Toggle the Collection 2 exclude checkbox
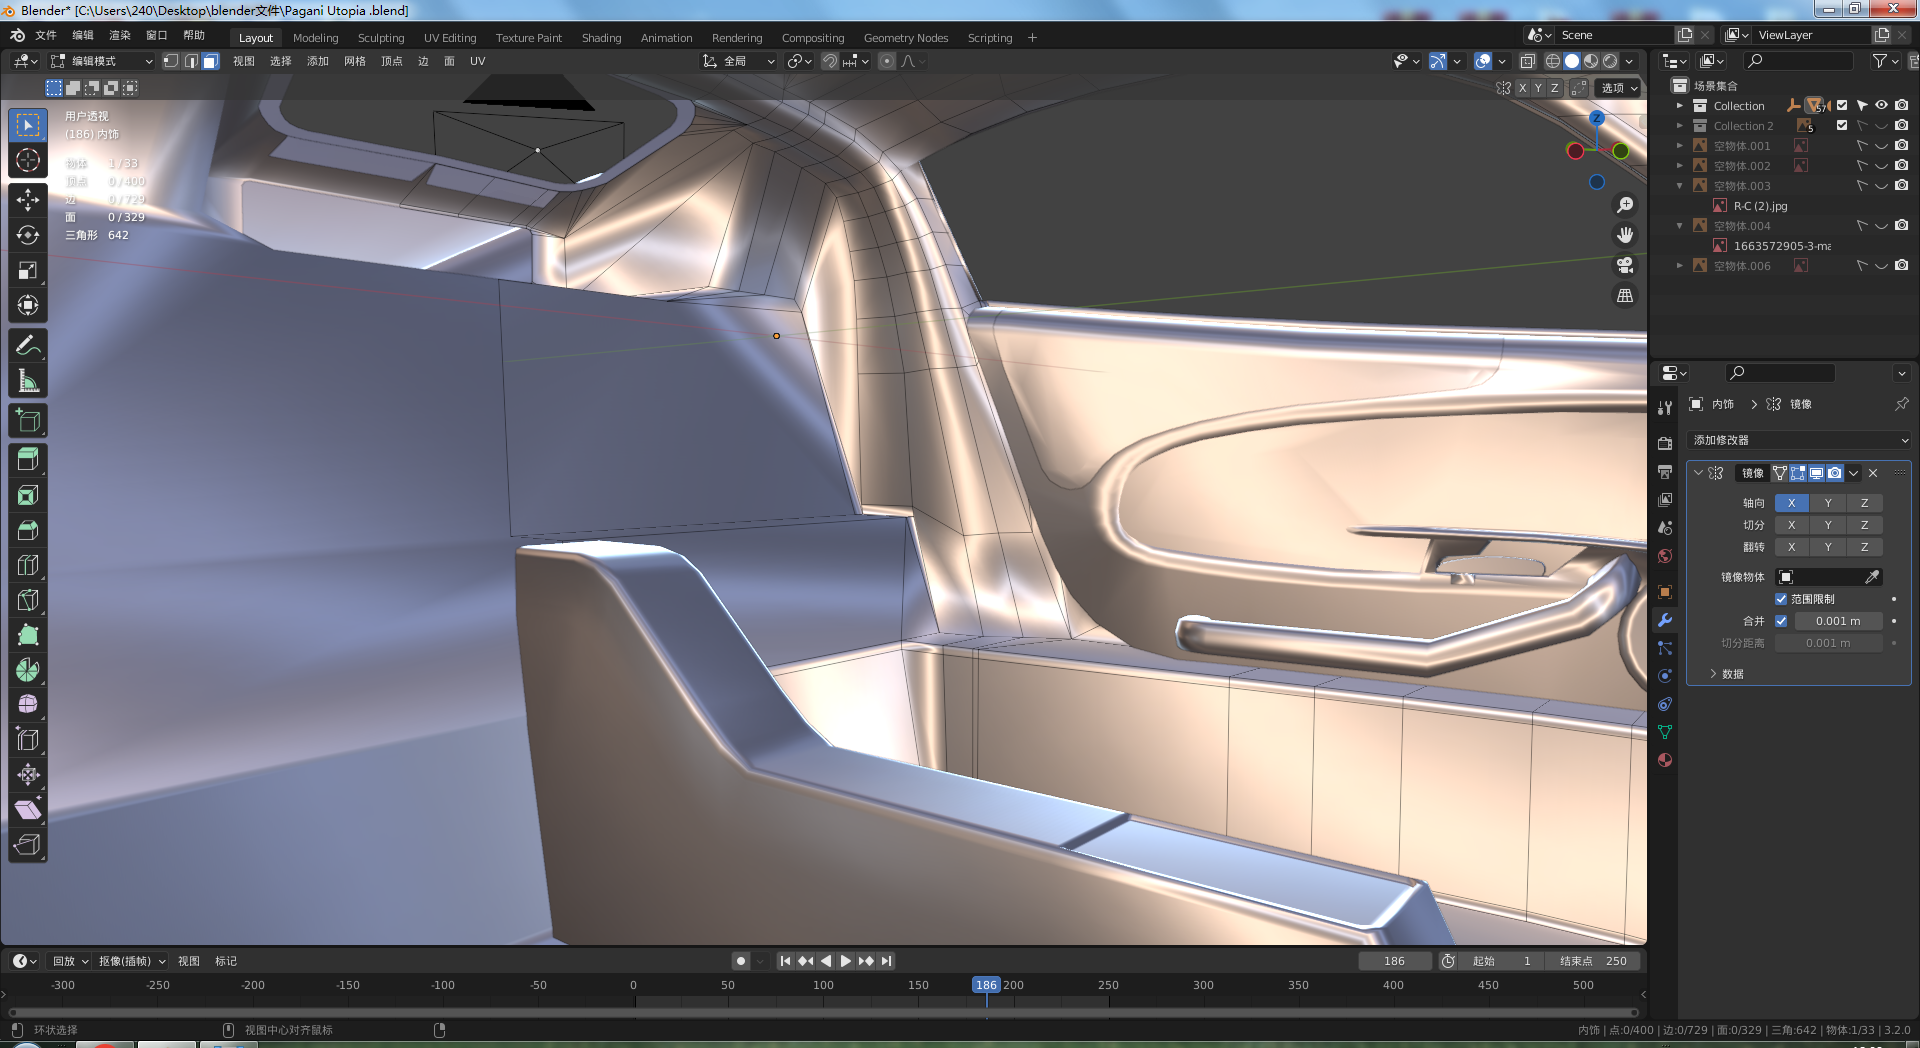 [1842, 125]
